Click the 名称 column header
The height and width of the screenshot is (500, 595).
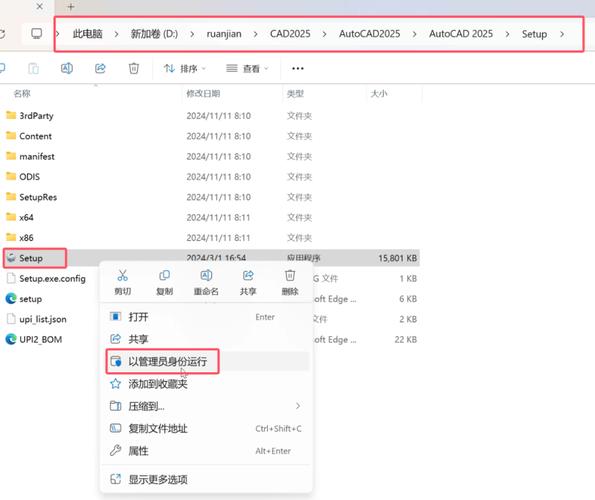22,93
